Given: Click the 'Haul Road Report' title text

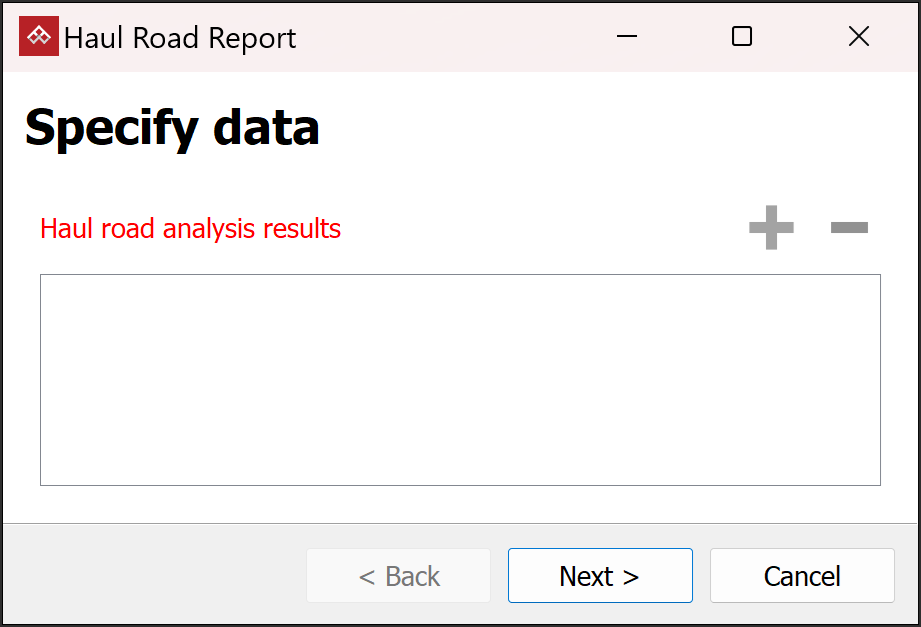Looking at the screenshot, I should click(x=180, y=38).
